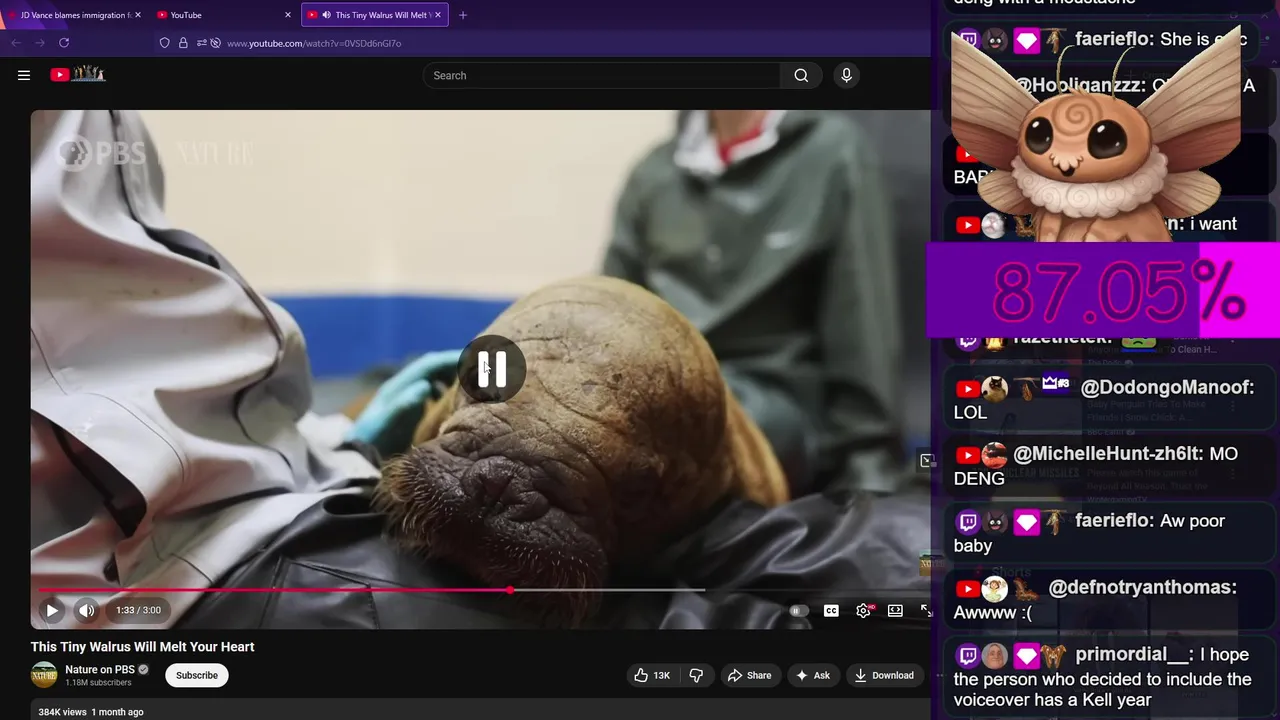Mute the walrus tab via its speaker icon
The image size is (1280, 720).
[326, 15]
